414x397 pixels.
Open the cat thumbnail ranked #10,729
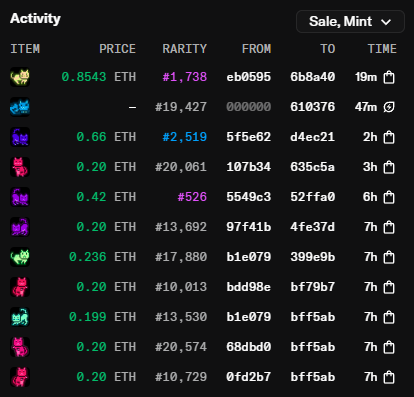tap(20, 377)
